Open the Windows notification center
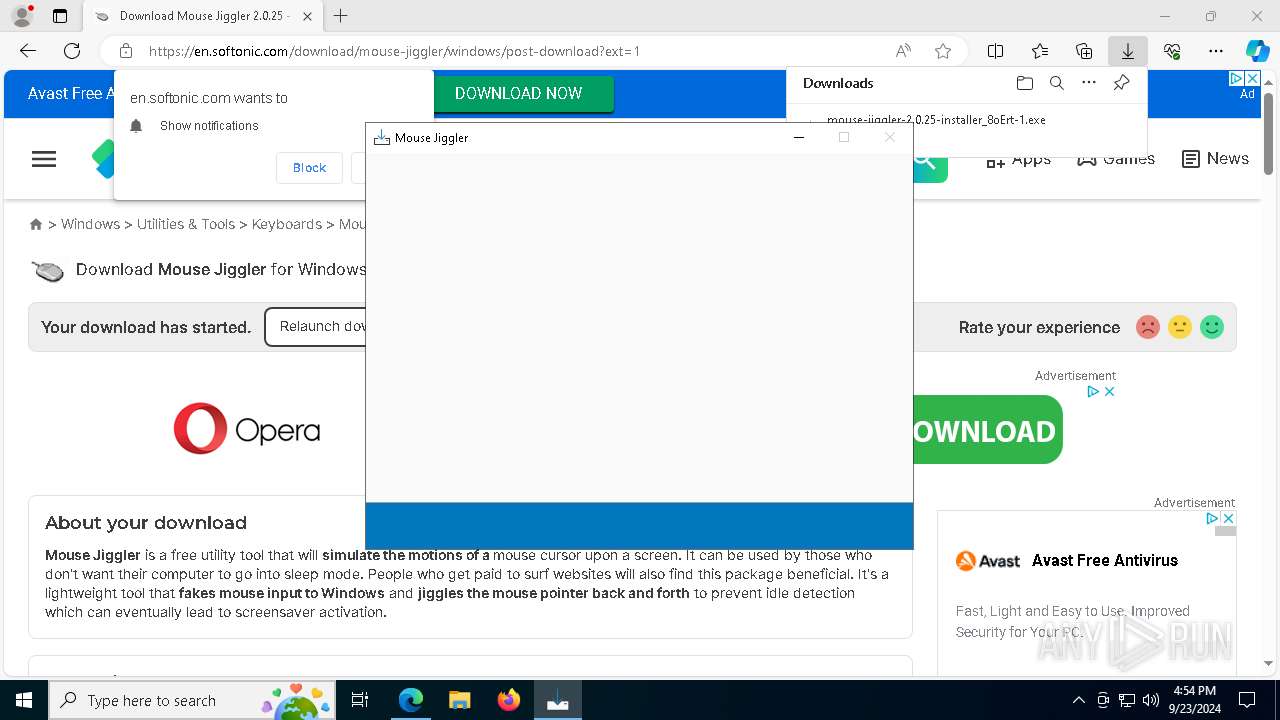The height and width of the screenshot is (720, 1280). click(x=1247, y=700)
